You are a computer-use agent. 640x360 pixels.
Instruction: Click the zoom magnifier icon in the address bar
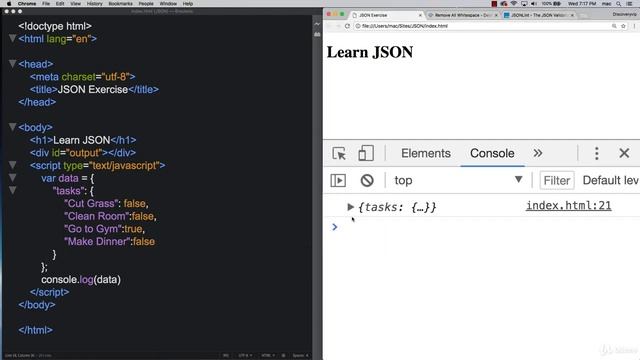point(614,26)
